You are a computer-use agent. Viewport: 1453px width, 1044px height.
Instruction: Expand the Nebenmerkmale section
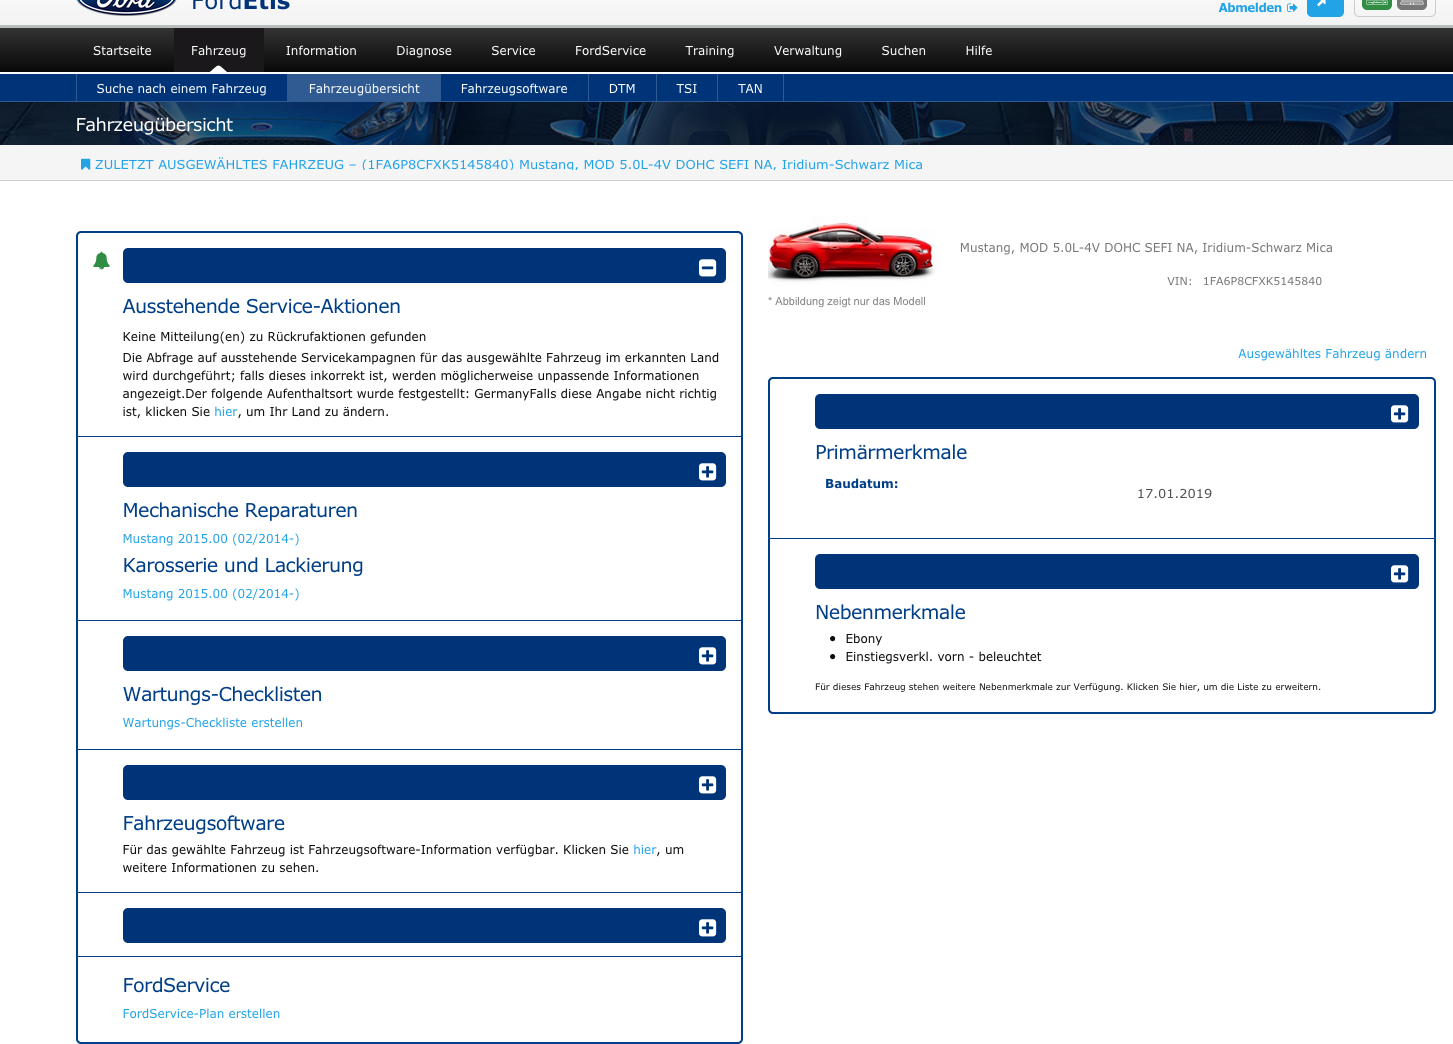pyautogui.click(x=1399, y=573)
